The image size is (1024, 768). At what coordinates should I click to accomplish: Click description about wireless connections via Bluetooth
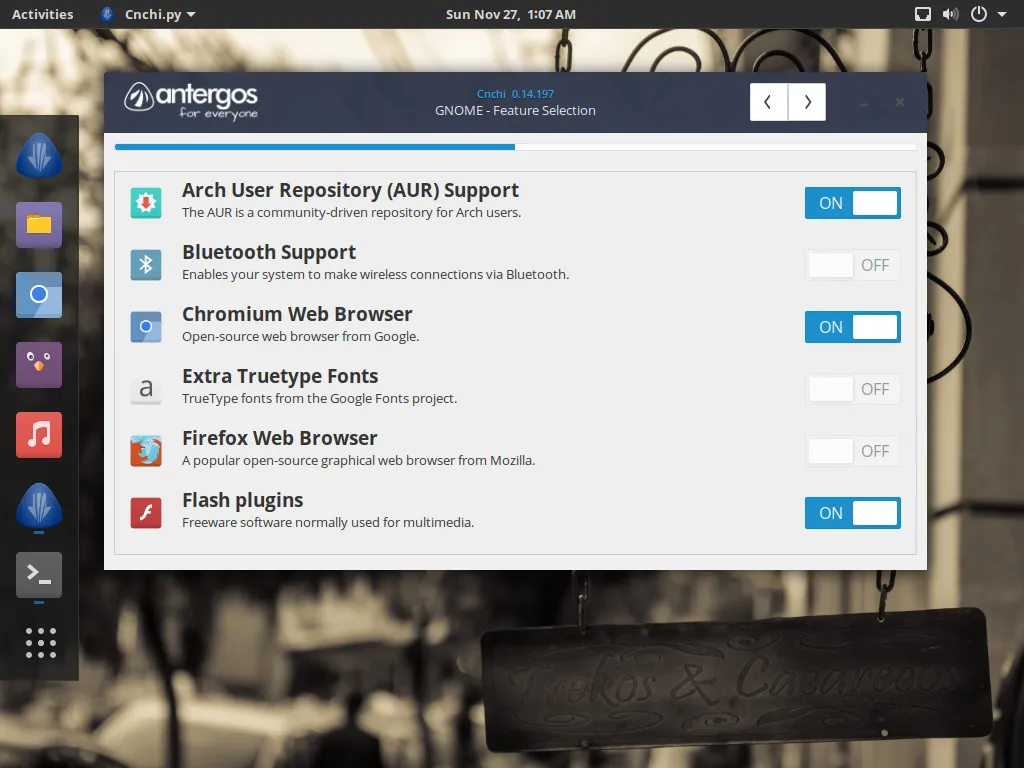pyautogui.click(x=376, y=274)
